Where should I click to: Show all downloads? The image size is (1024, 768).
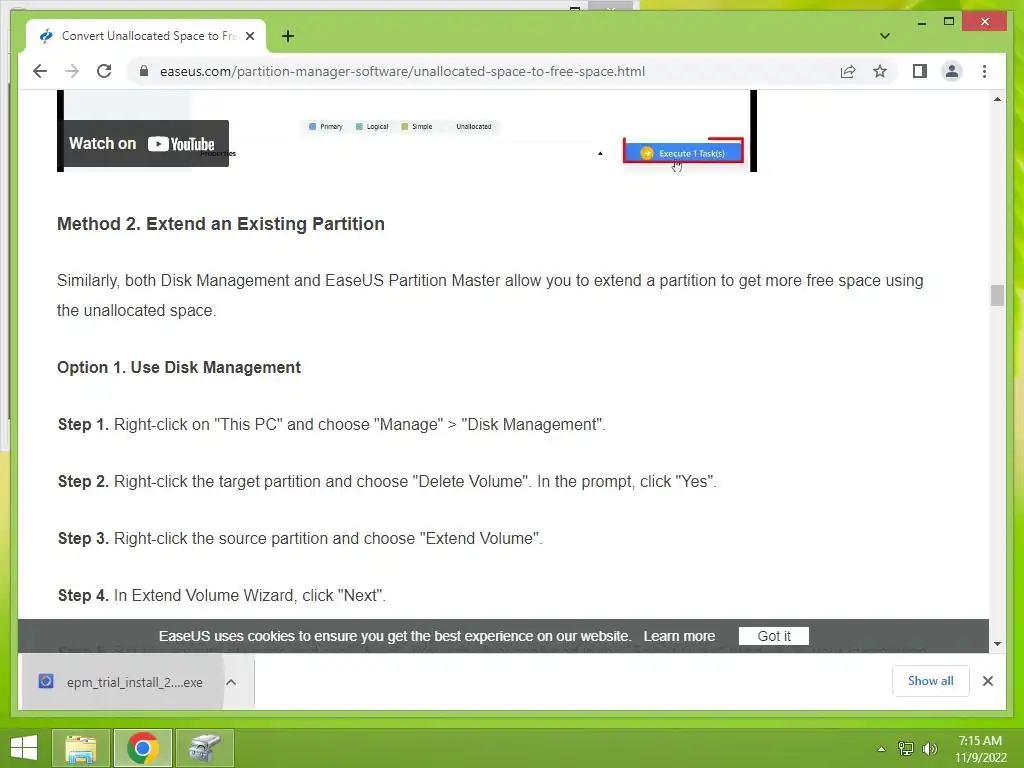coord(931,681)
